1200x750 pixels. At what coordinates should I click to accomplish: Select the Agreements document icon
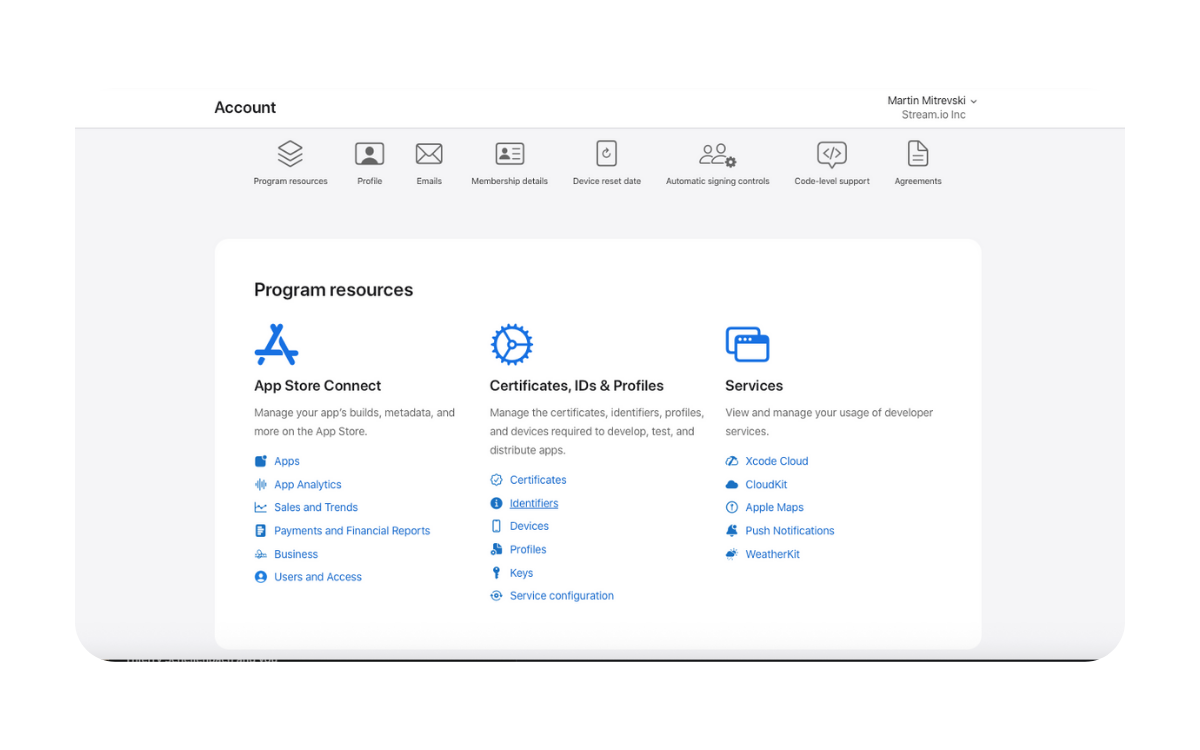click(918, 153)
